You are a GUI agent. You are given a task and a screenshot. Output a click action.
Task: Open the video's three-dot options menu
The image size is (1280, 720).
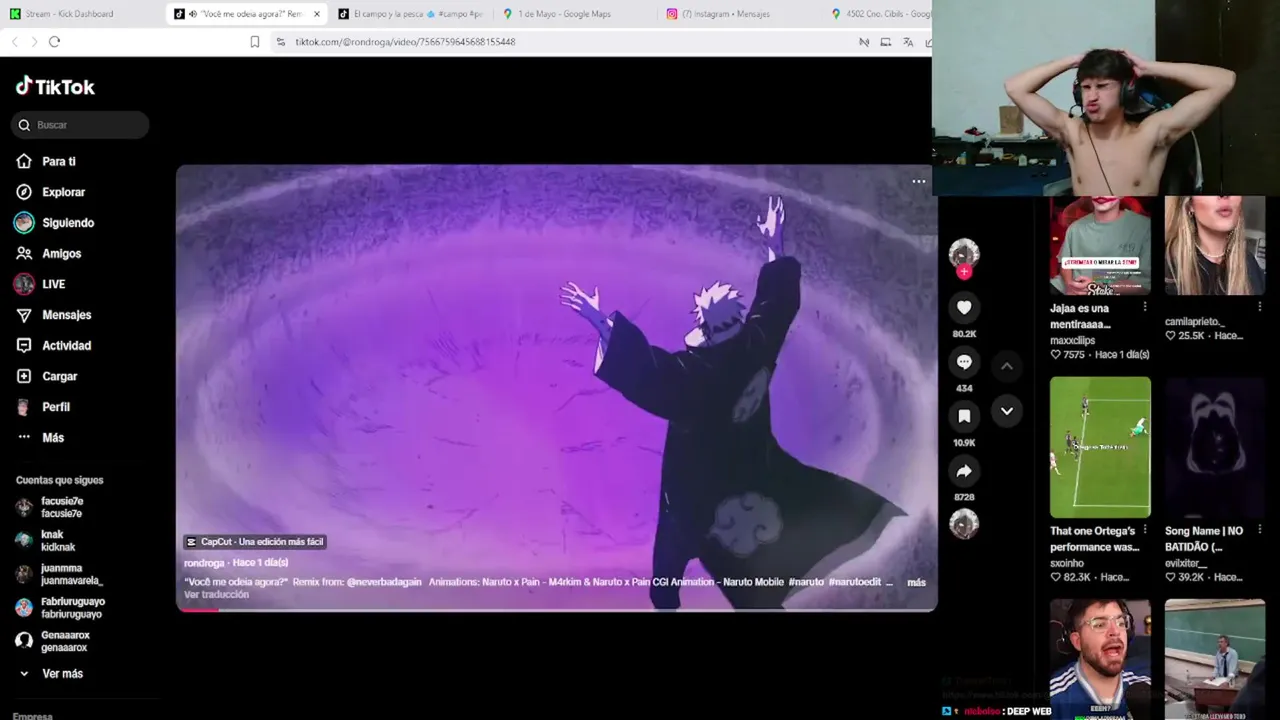[918, 182]
